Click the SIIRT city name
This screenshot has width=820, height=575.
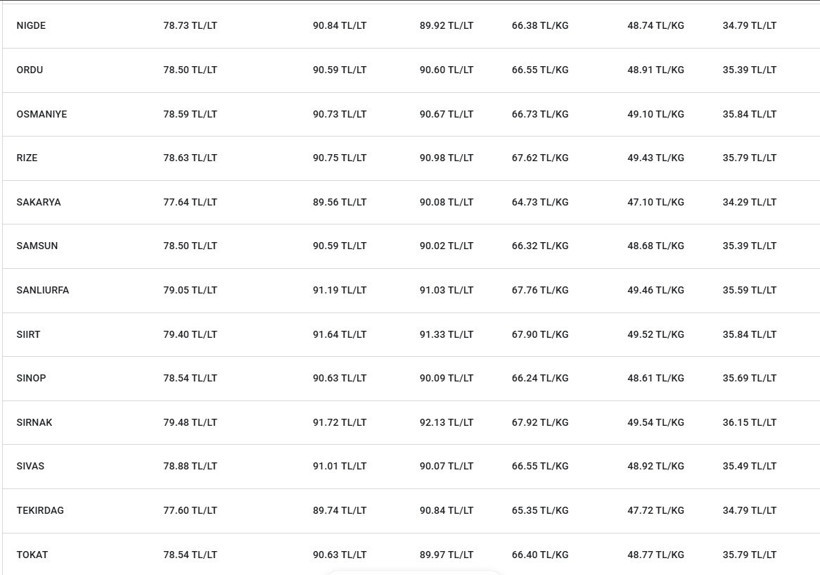pos(28,335)
